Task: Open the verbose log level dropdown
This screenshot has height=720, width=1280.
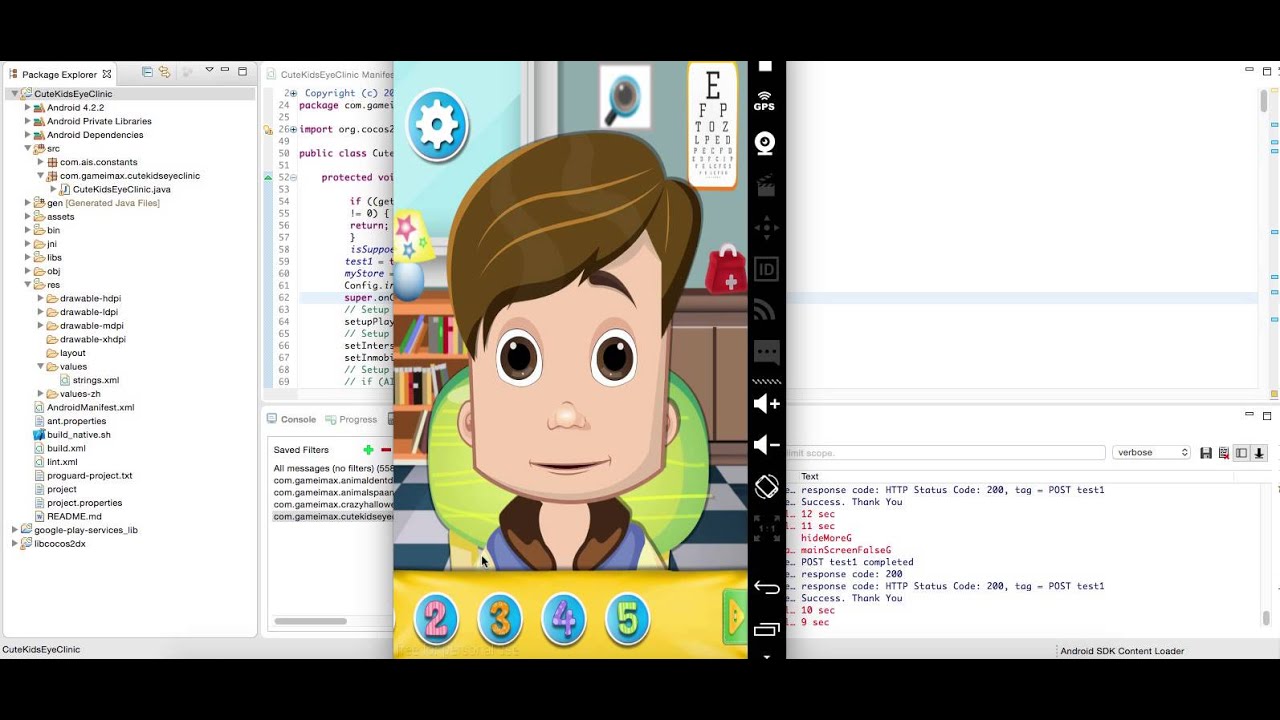Action: pos(1151,453)
